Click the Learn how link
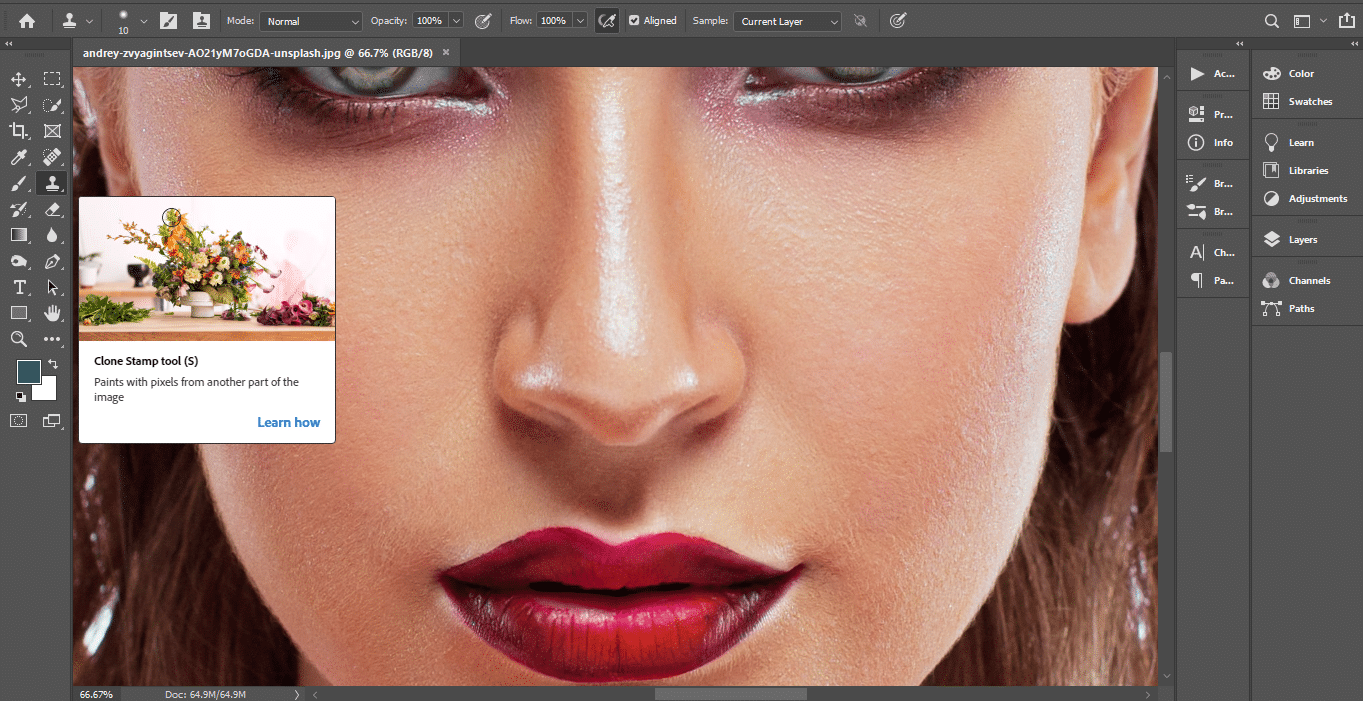1363x701 pixels. click(x=288, y=422)
